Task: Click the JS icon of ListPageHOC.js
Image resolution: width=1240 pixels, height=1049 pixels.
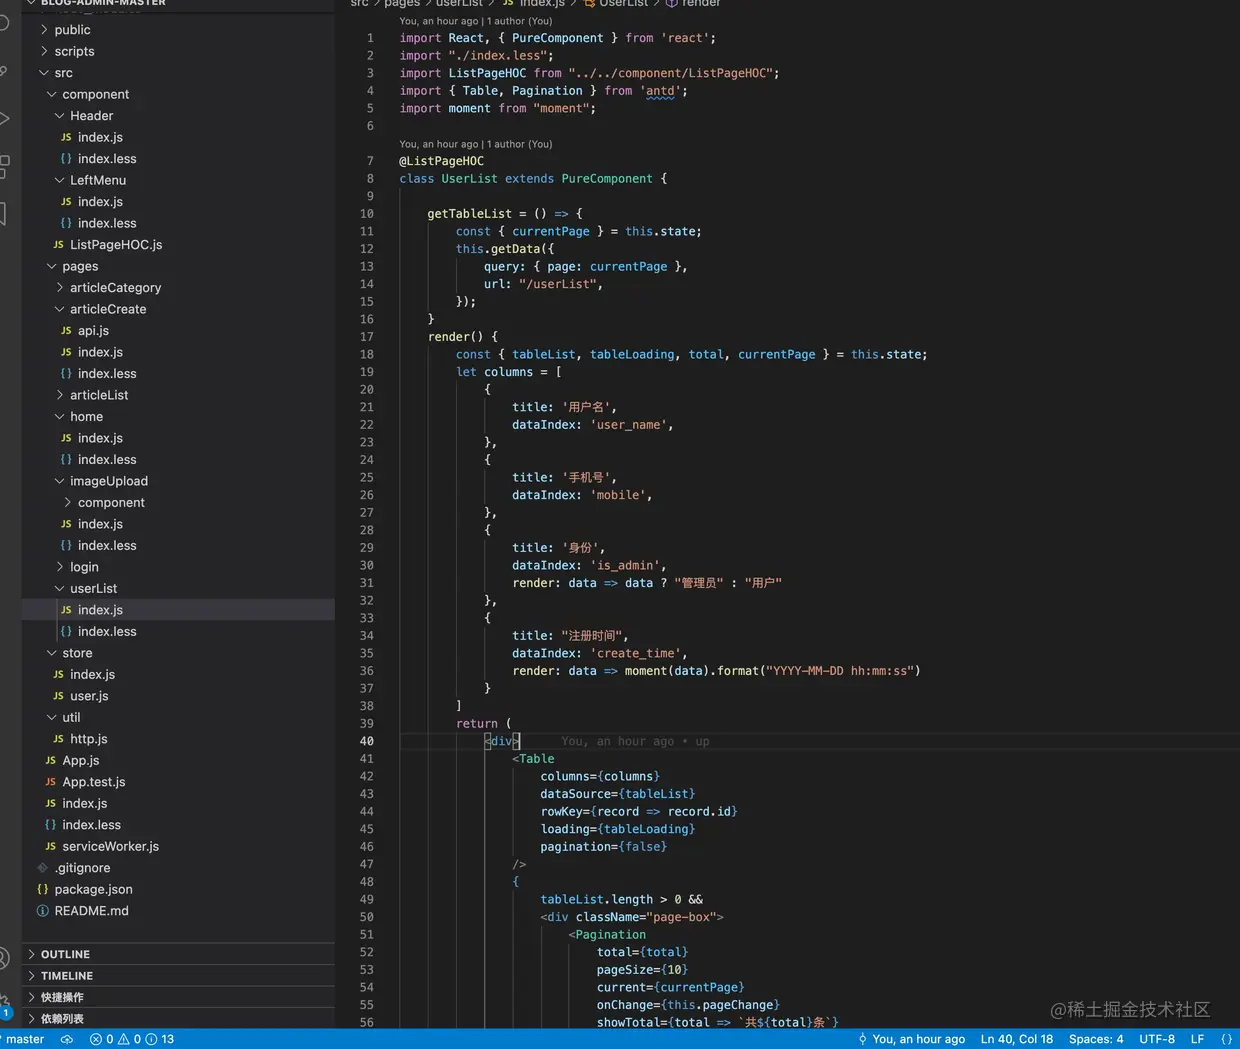Action: click(58, 245)
